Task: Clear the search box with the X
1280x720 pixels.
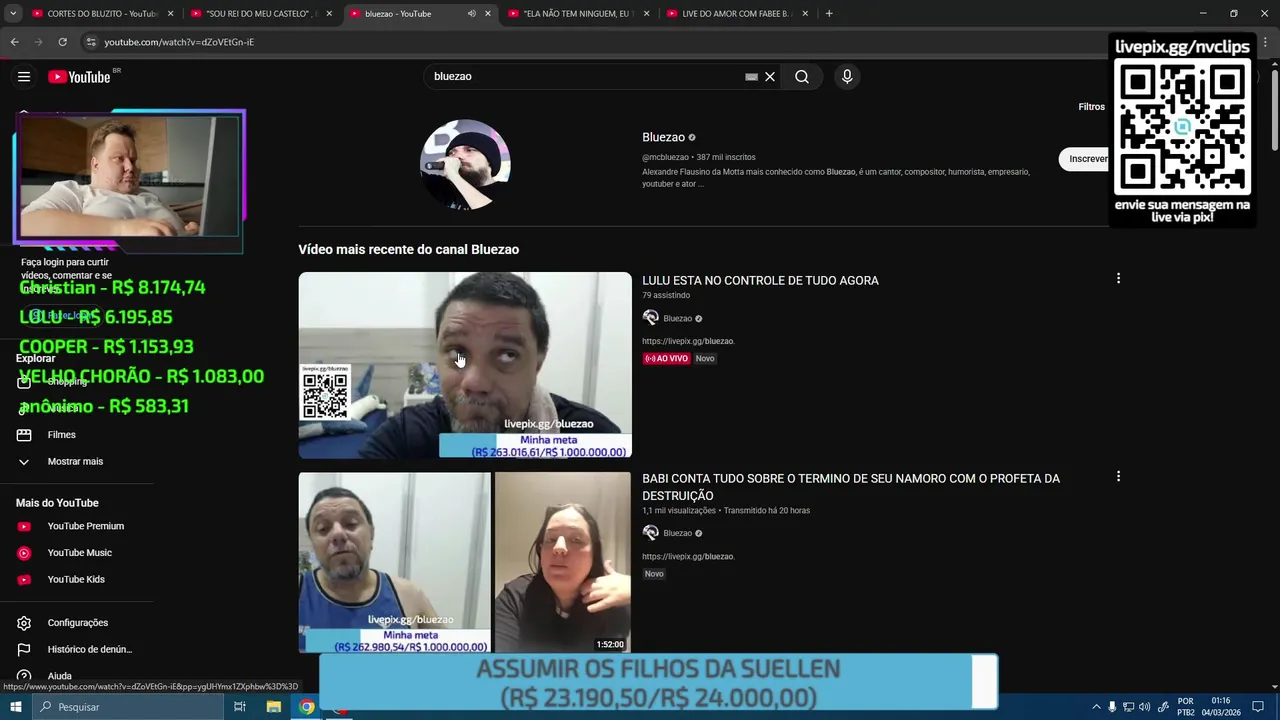Action: tap(770, 77)
